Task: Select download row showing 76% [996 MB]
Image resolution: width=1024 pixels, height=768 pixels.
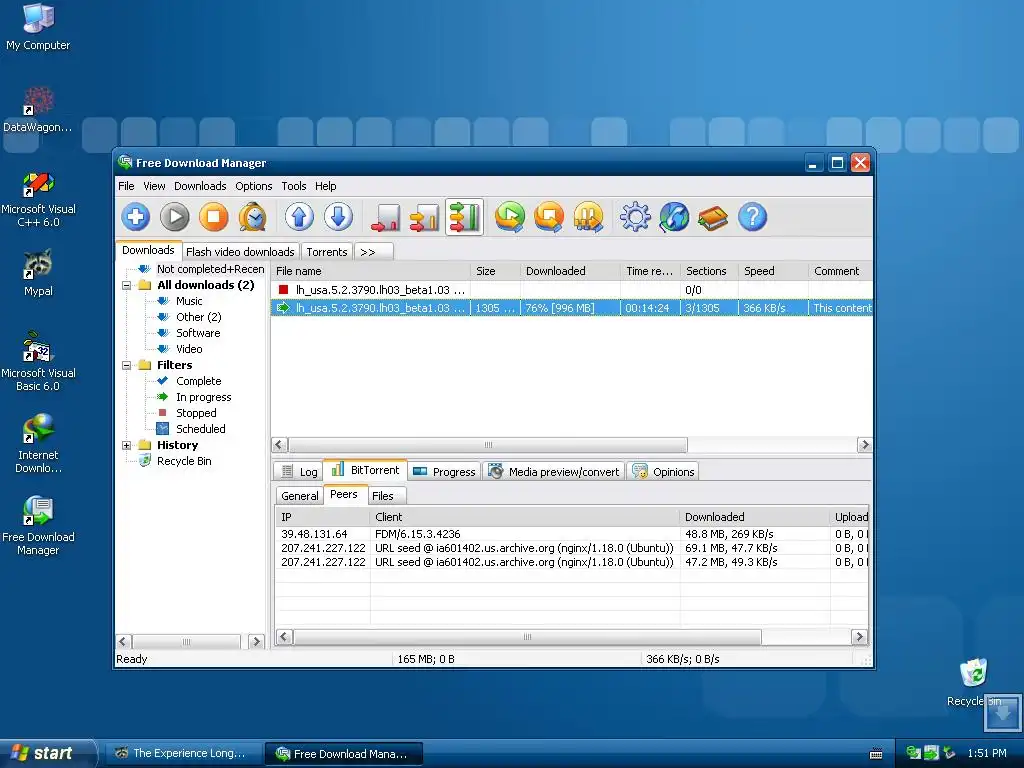Action: [571, 308]
